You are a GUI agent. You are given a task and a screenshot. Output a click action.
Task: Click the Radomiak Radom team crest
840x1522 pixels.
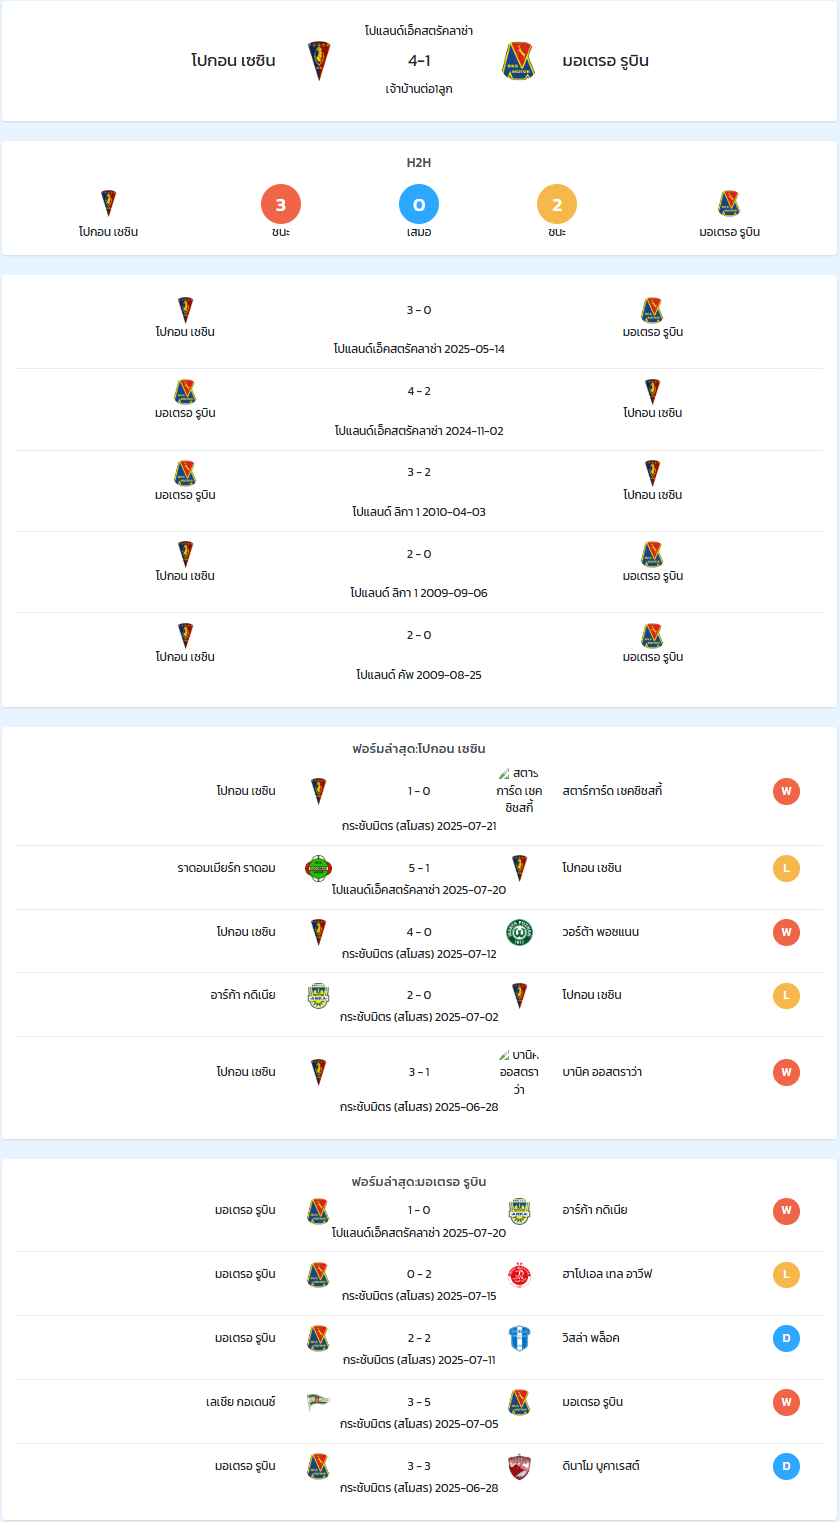[319, 868]
